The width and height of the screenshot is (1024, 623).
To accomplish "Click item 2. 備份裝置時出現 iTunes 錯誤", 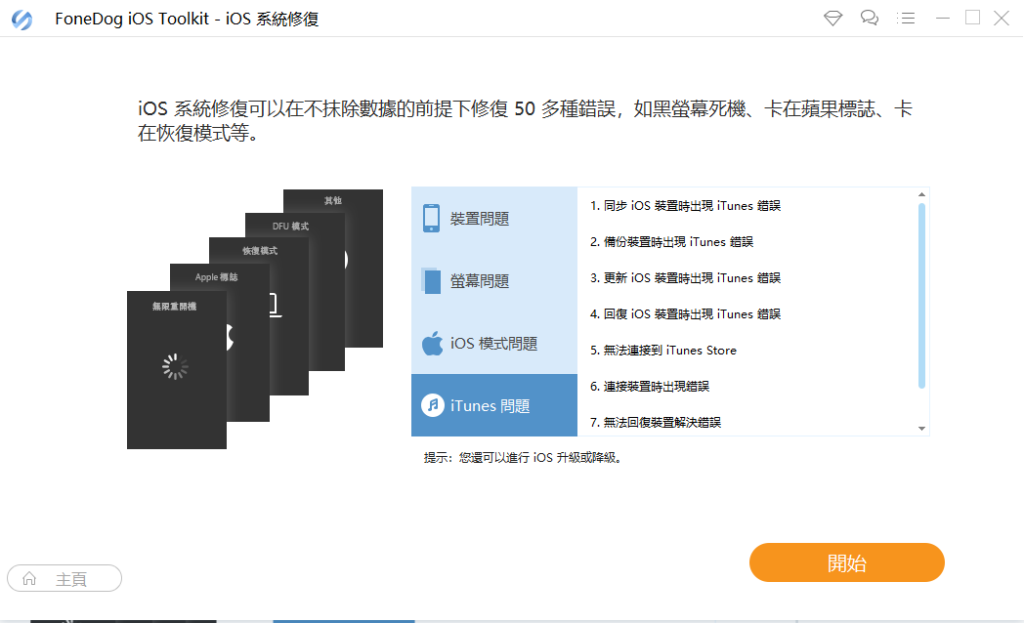I will point(671,242).
